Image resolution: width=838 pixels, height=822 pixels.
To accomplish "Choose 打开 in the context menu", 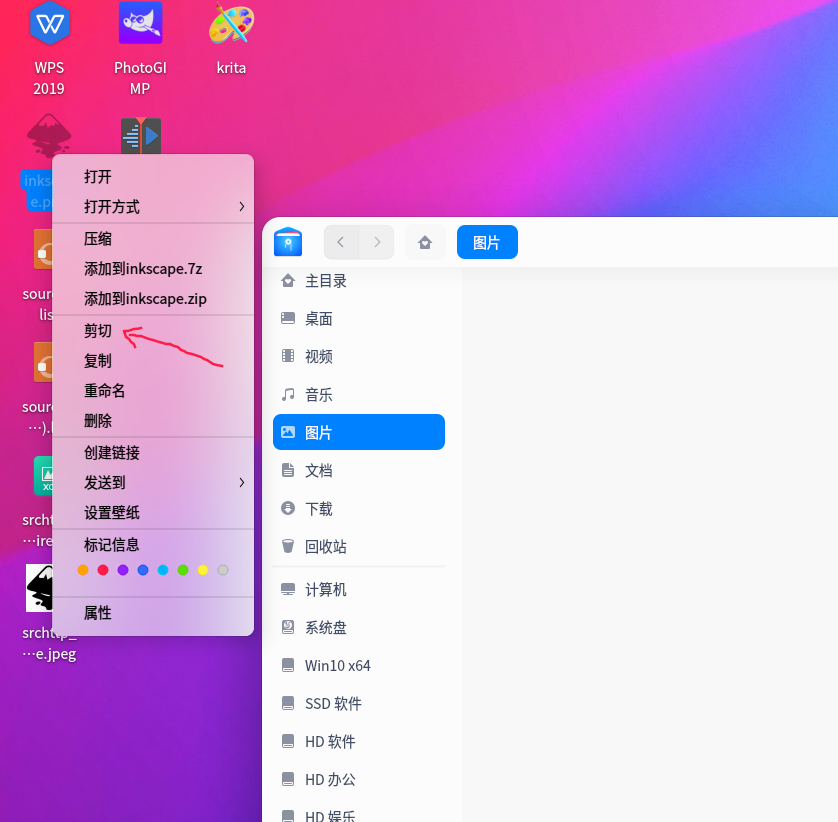I will (153, 177).
